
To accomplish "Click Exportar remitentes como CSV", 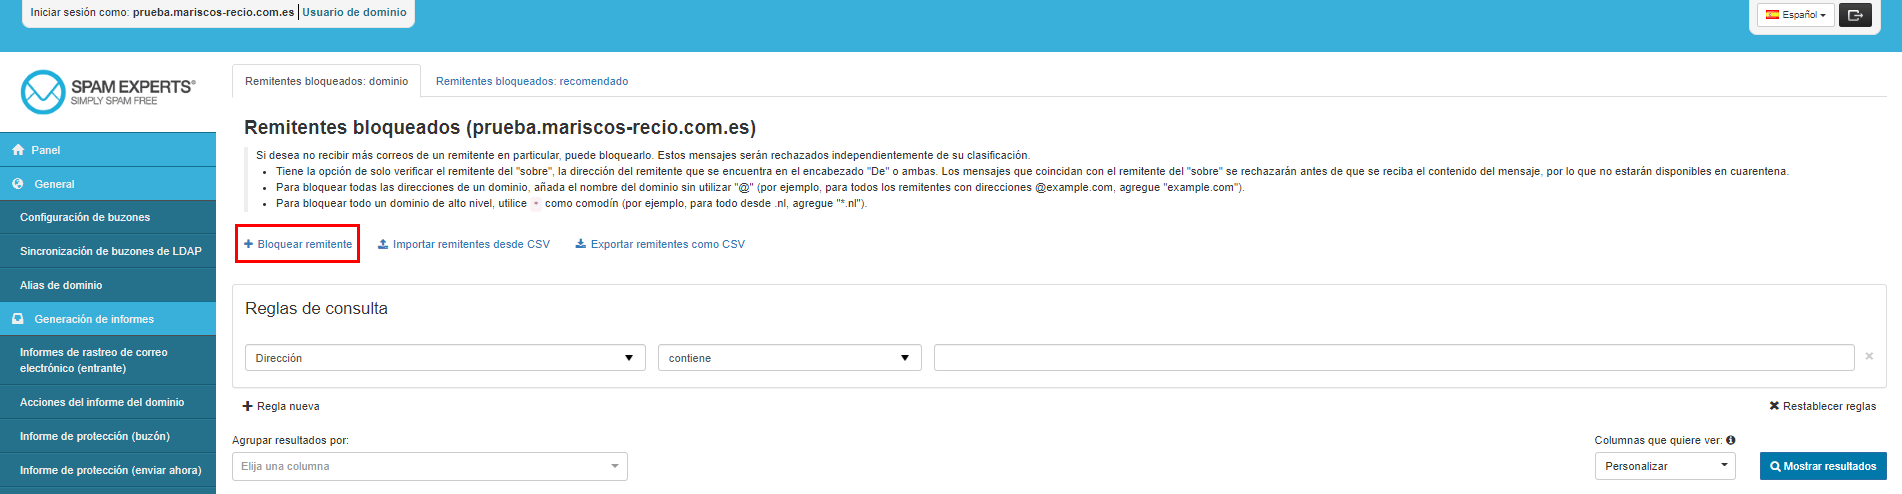I will click(x=660, y=244).
